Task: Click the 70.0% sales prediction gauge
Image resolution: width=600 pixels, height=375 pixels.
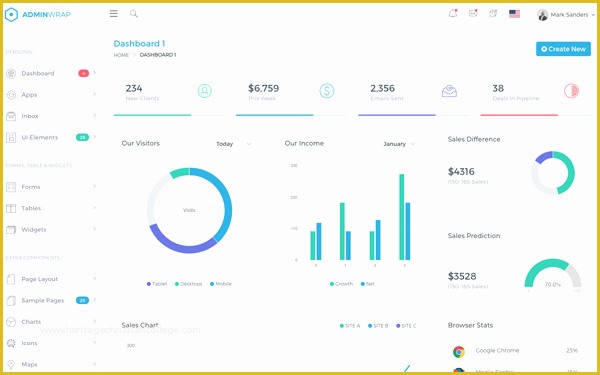Action: tap(553, 274)
